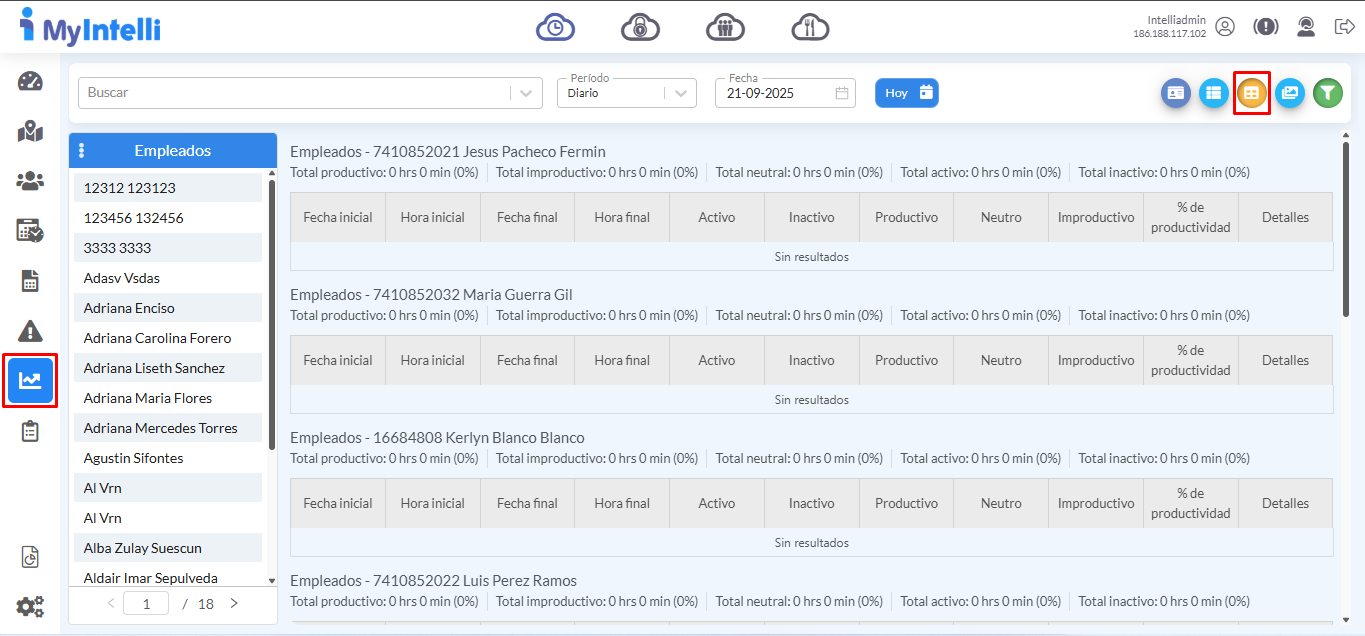The image size is (1365, 636).
Task: Switch to the orange grid view button
Action: click(1251, 93)
